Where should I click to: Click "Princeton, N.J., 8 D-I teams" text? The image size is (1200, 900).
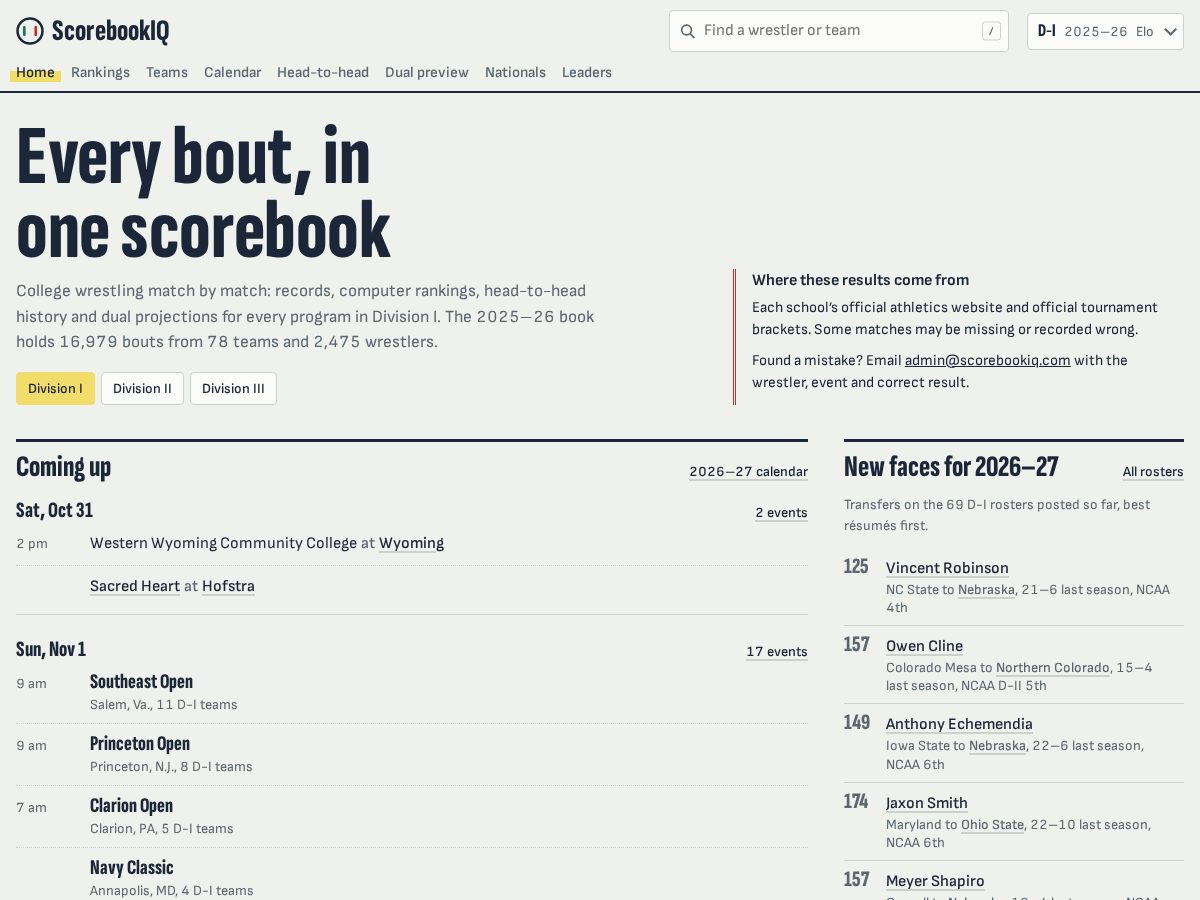[171, 766]
